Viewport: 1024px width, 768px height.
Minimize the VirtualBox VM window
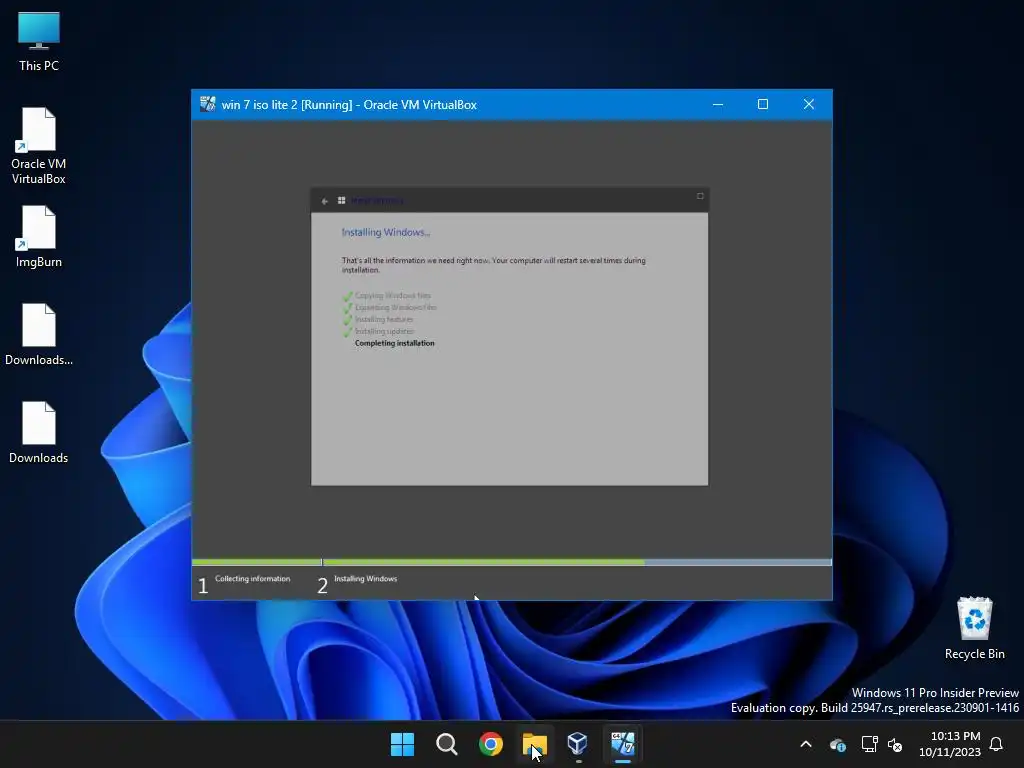point(718,104)
